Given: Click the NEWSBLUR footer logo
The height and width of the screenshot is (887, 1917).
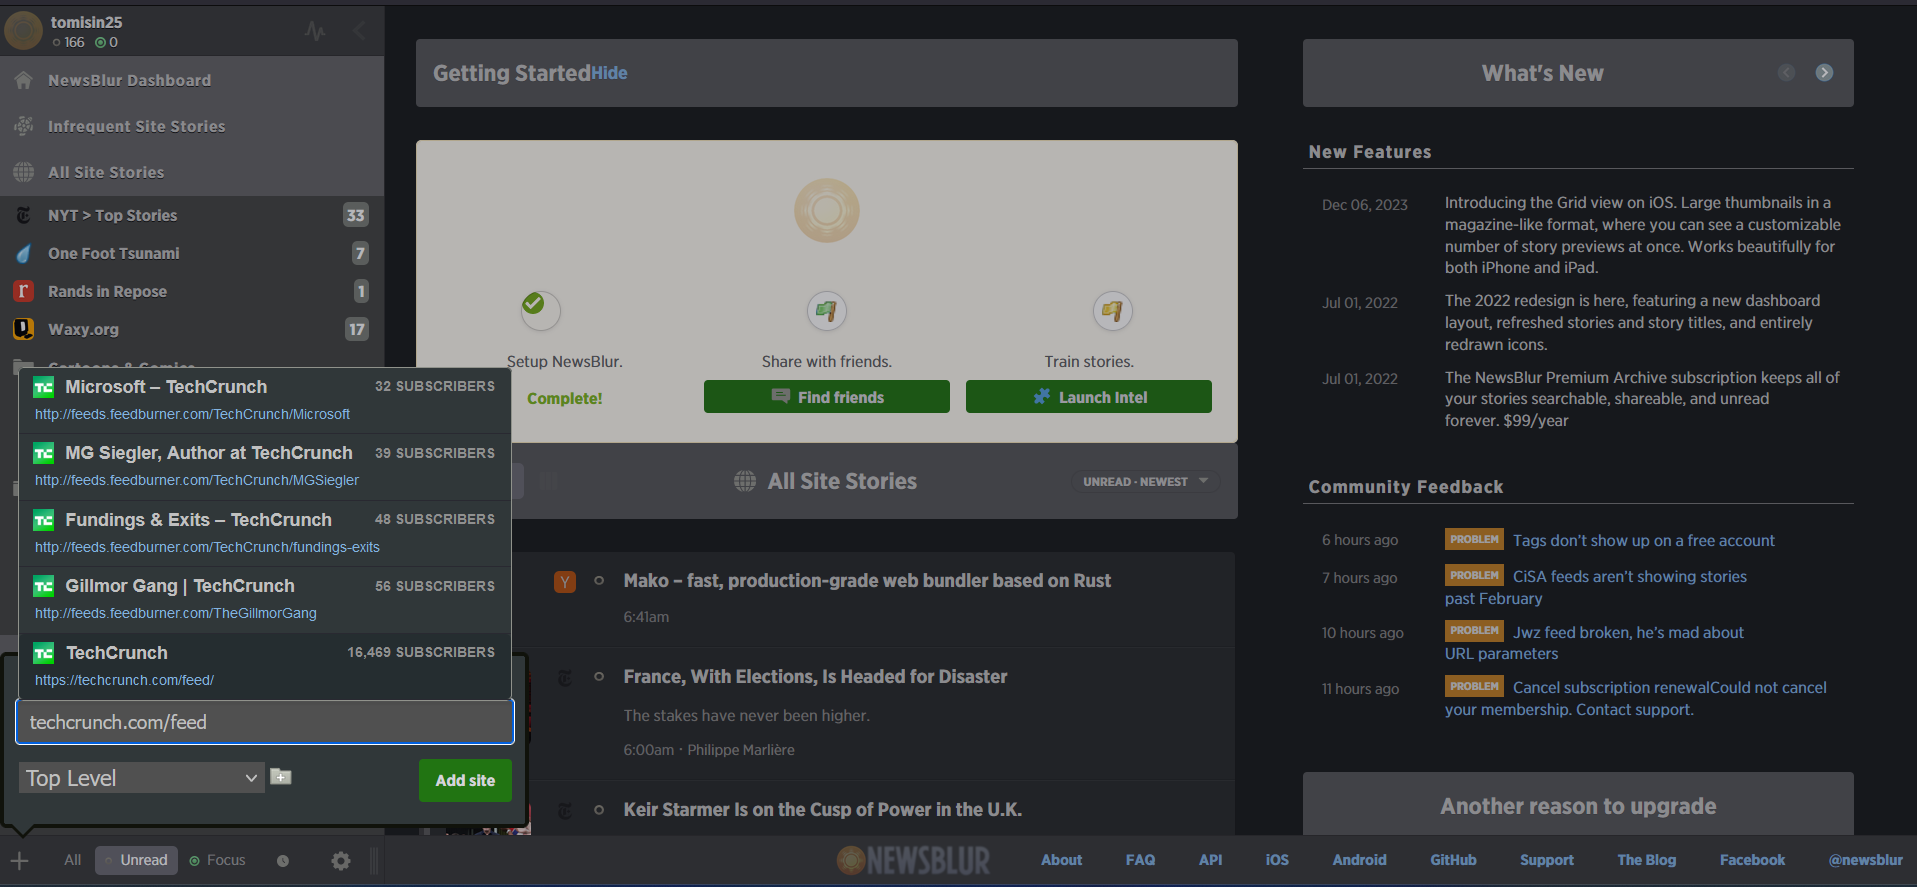Looking at the screenshot, I should [913, 860].
